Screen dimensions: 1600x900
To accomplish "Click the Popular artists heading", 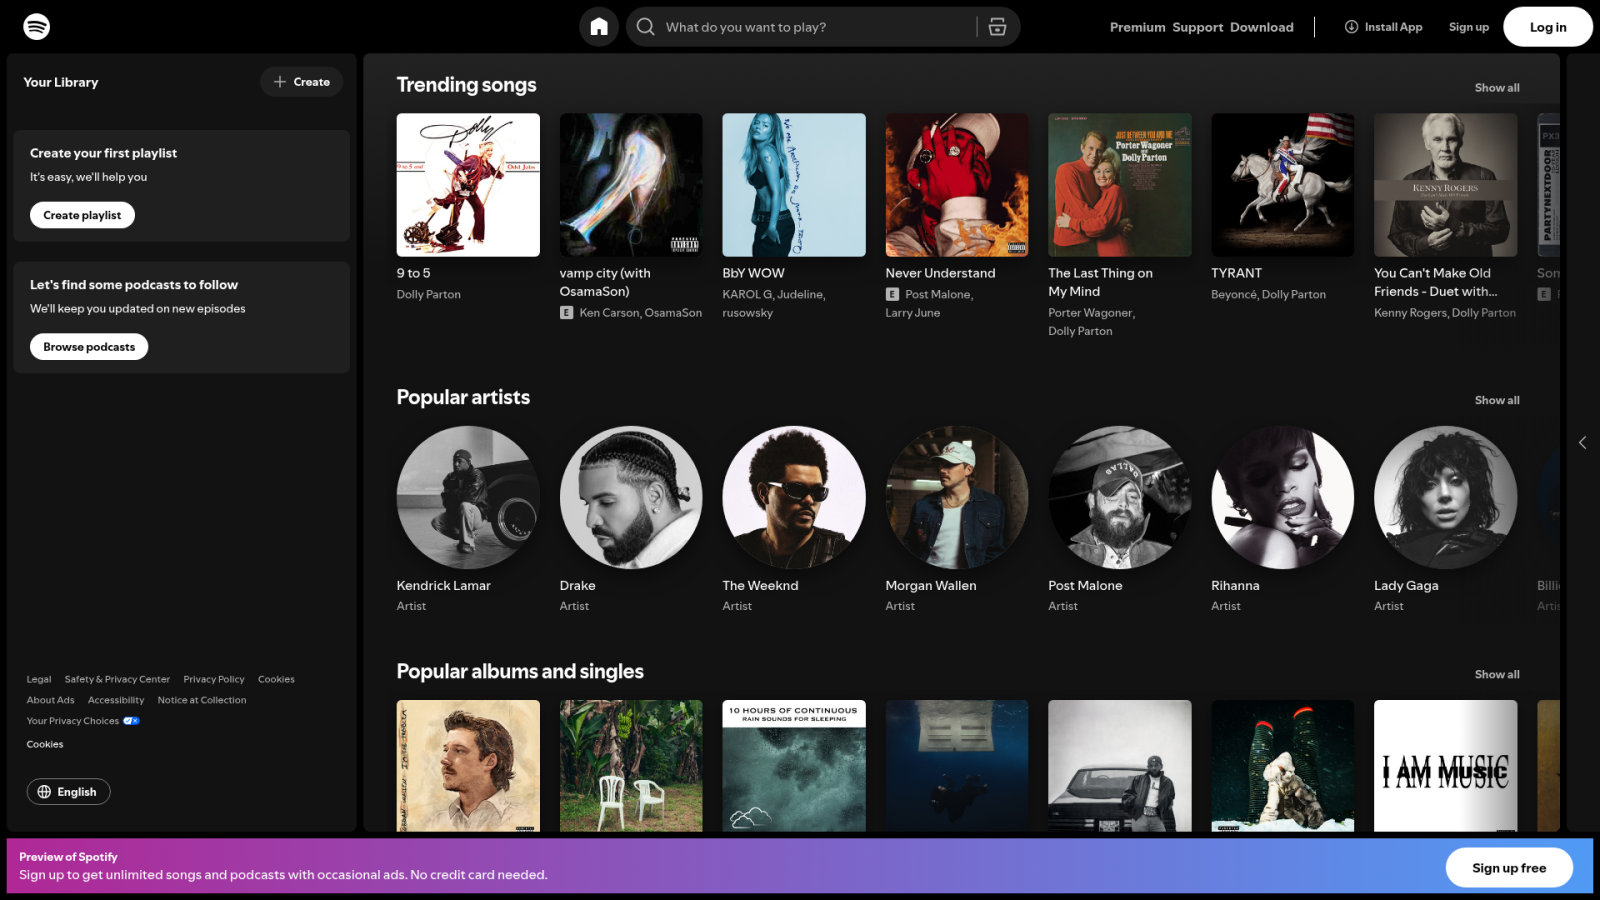I will 463,397.
